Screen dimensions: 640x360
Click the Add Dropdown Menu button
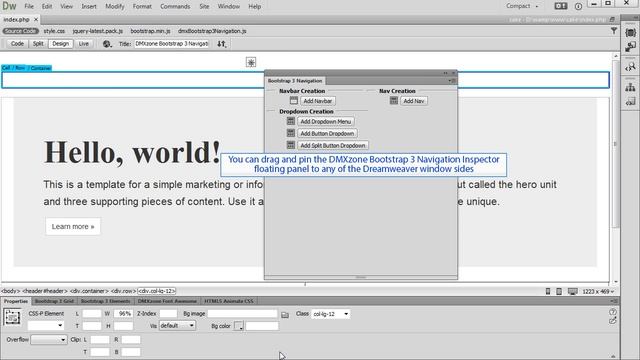(x=326, y=121)
